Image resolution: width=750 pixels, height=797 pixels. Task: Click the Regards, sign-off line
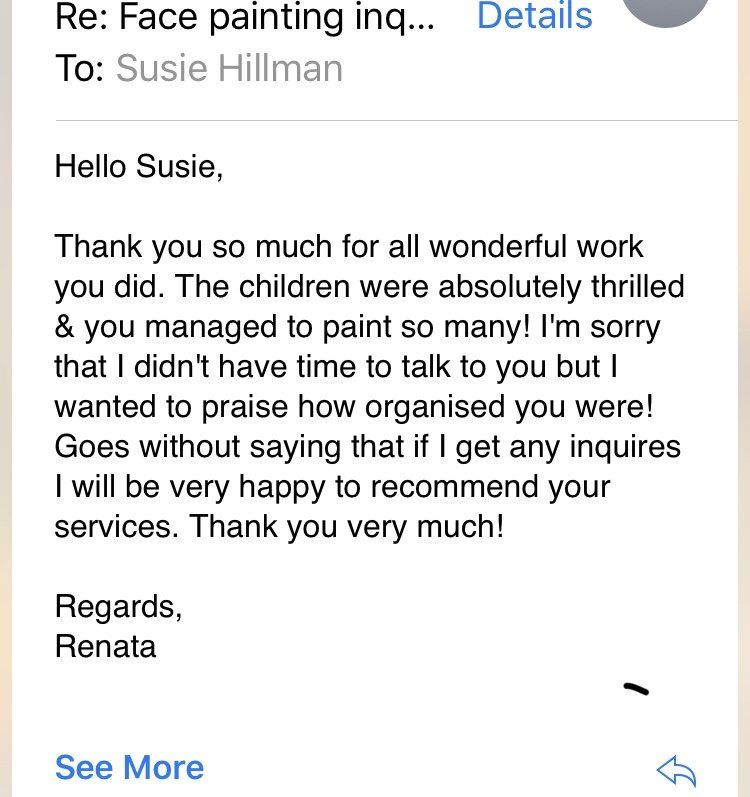tap(118, 607)
